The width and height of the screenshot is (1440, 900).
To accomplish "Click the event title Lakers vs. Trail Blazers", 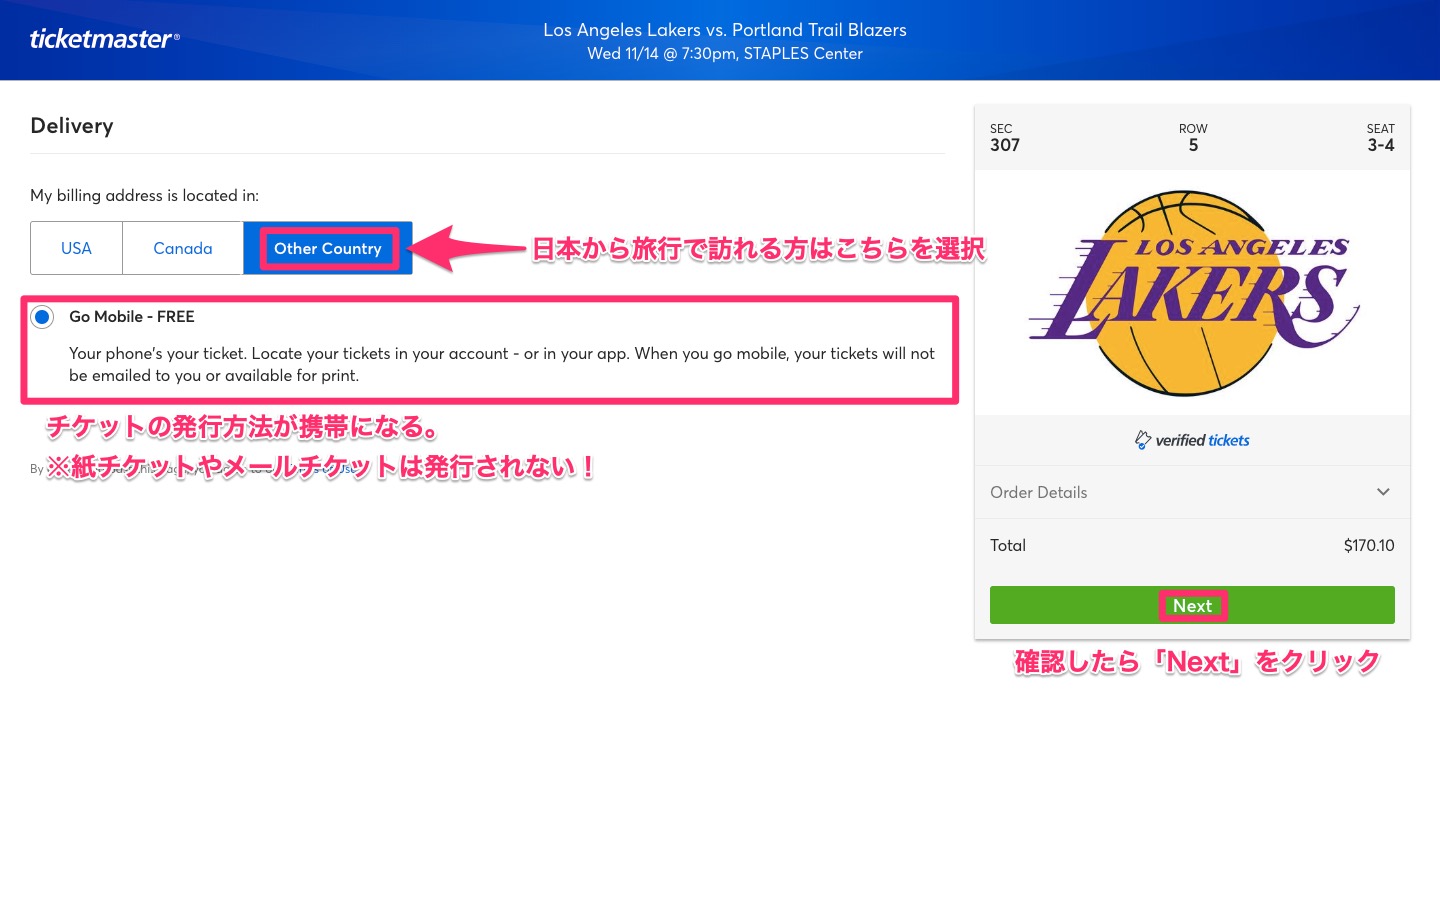I will pos(725,30).
